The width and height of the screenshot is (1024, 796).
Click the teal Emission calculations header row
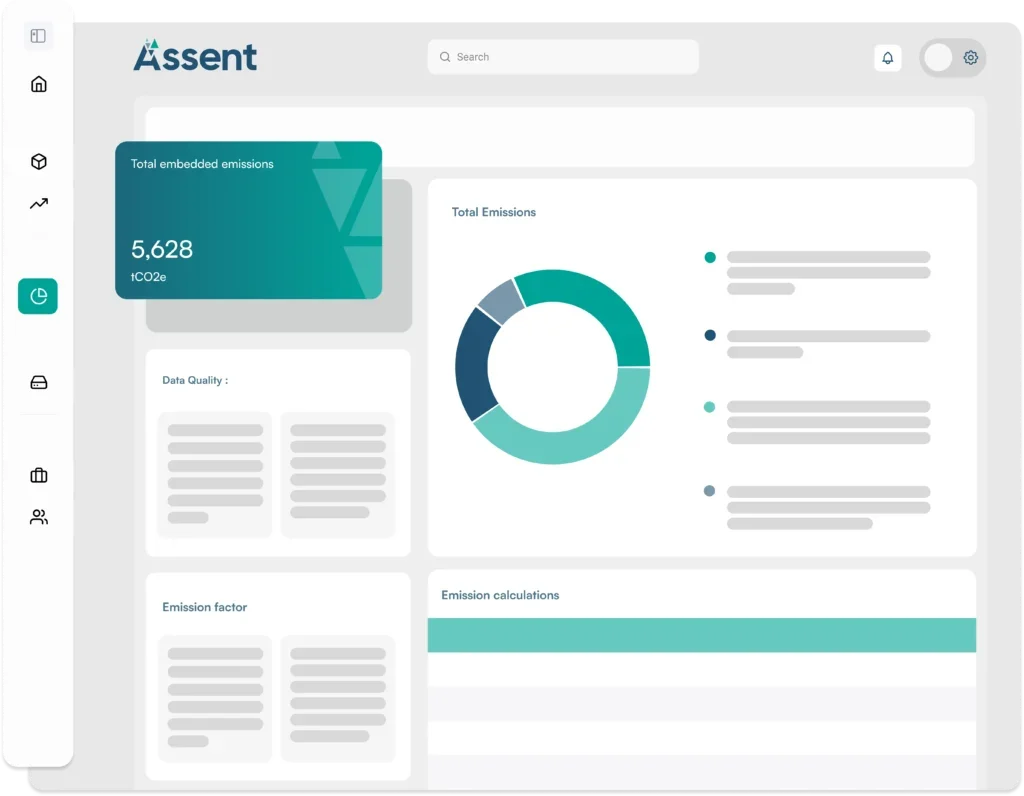[x=701, y=635]
